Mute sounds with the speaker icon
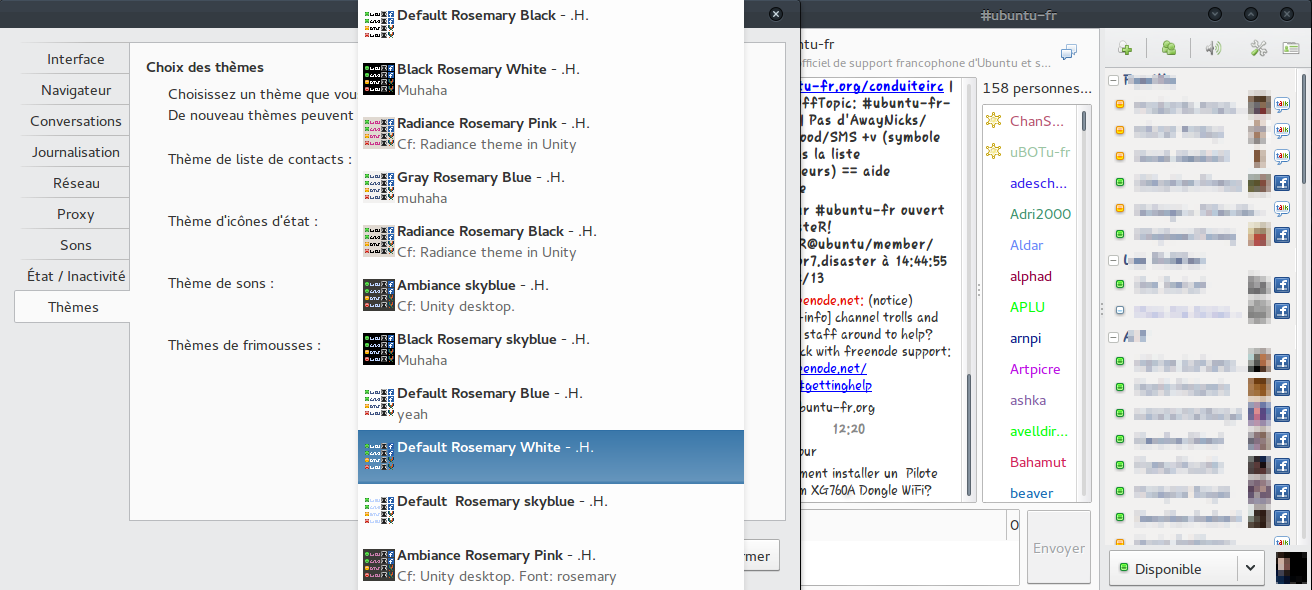The height and width of the screenshot is (590, 1312). [x=1213, y=48]
